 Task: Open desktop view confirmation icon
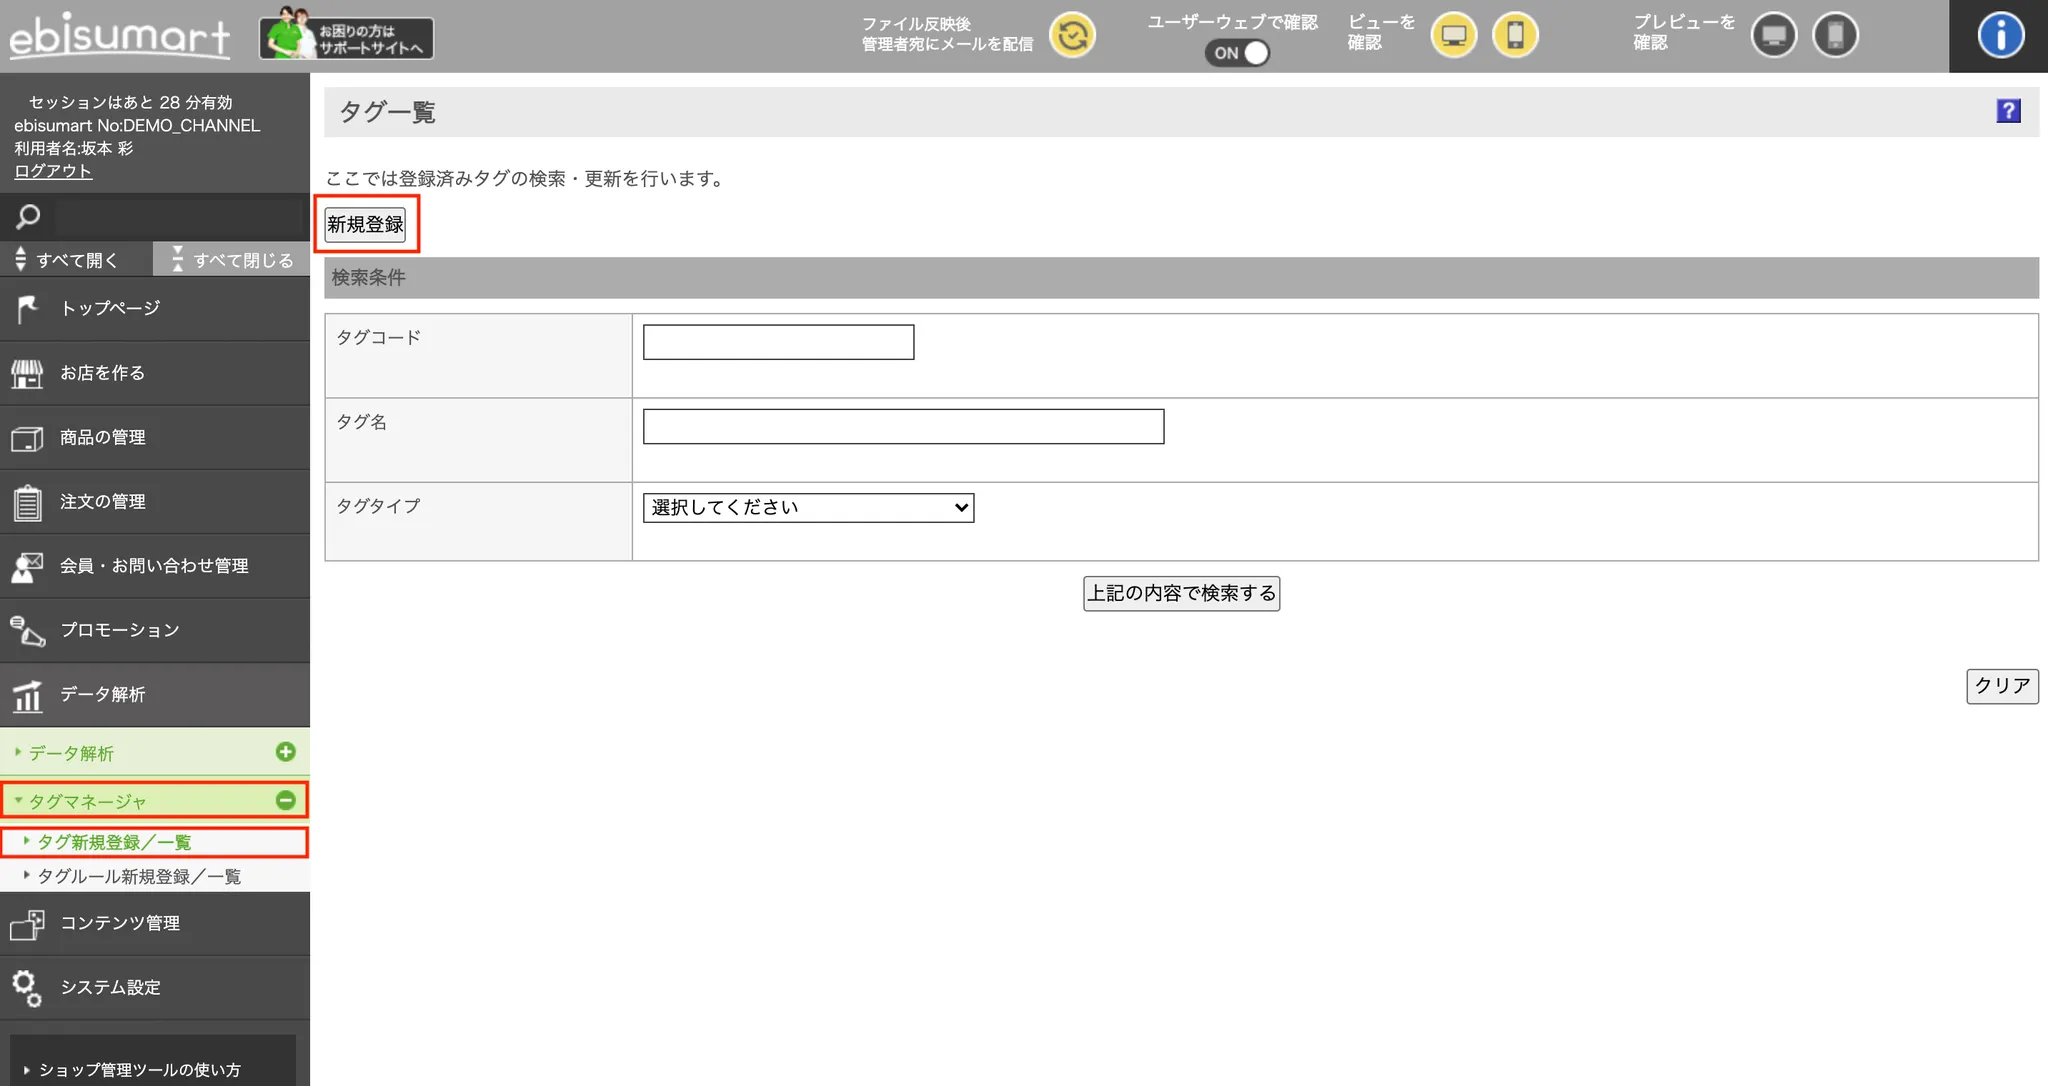coord(1453,36)
